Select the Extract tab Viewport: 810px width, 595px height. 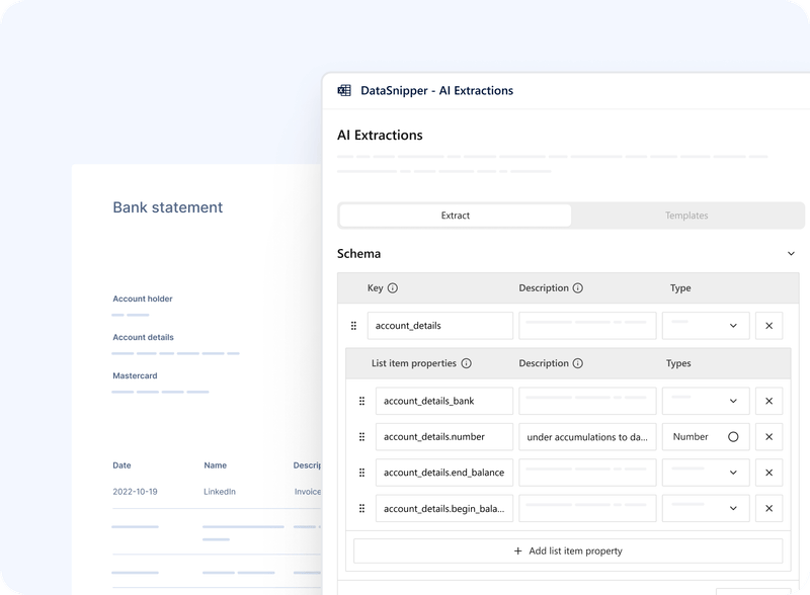click(455, 216)
